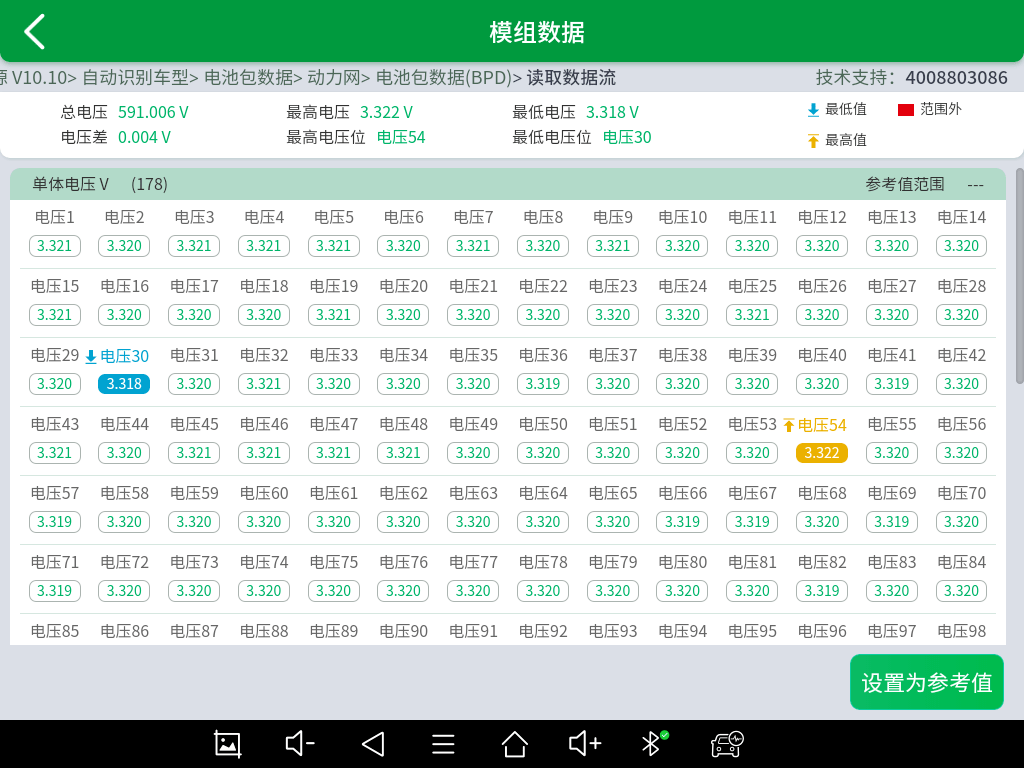Click the 自动识别车型 breadcrumb

pos(135,78)
